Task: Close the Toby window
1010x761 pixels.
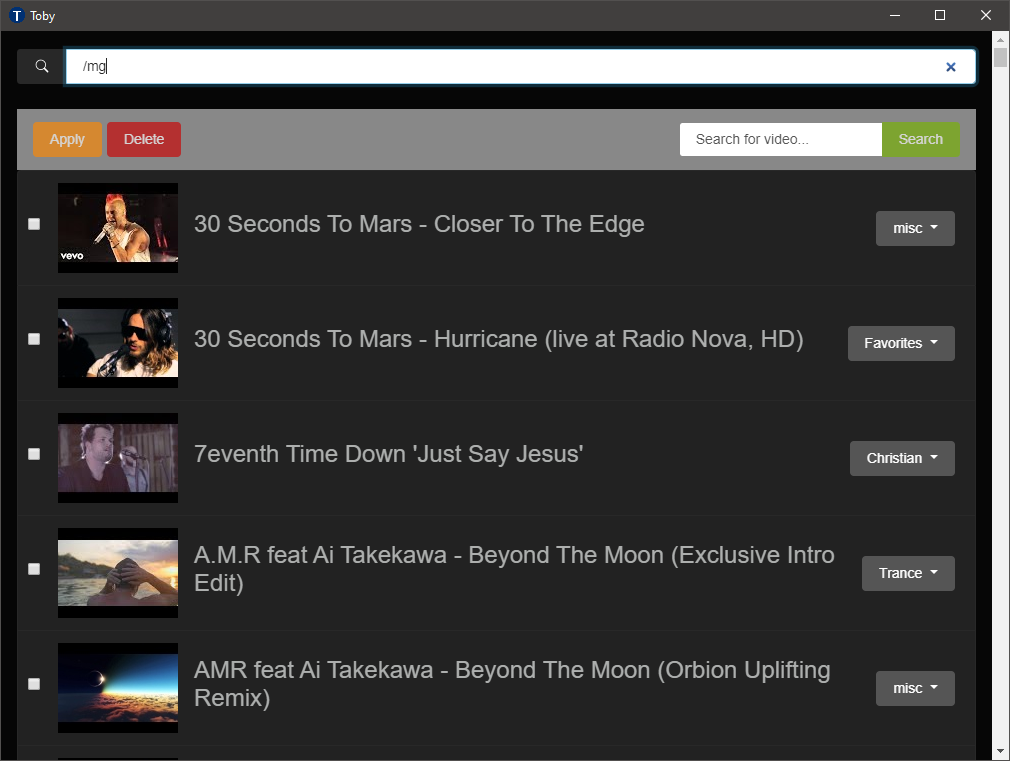Action: (986, 15)
